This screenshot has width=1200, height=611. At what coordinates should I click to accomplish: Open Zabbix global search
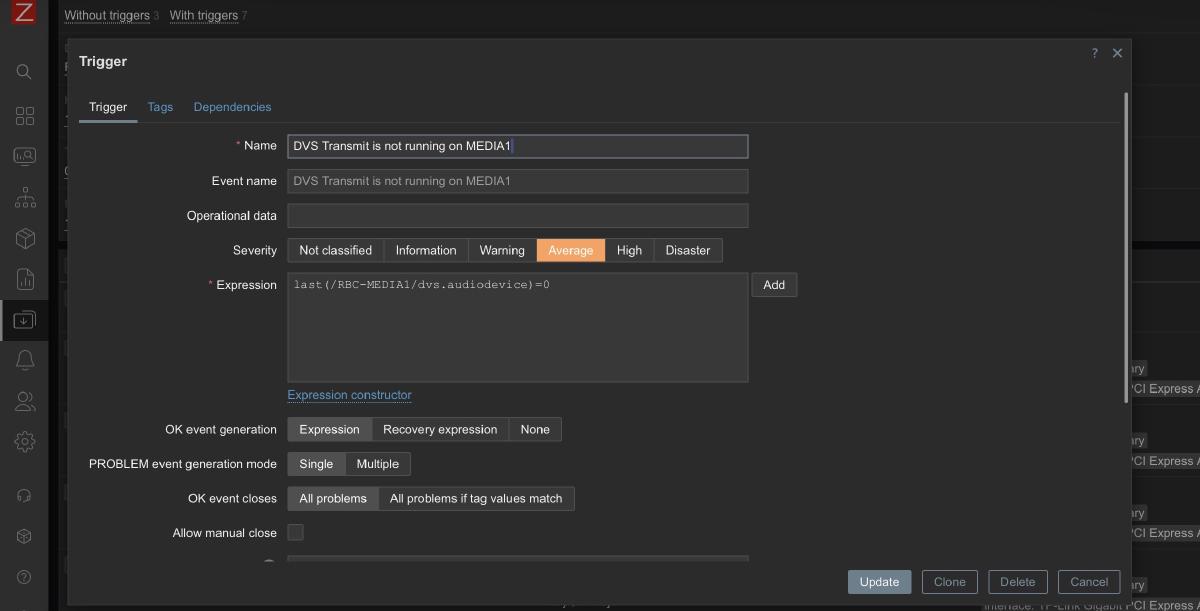point(24,72)
